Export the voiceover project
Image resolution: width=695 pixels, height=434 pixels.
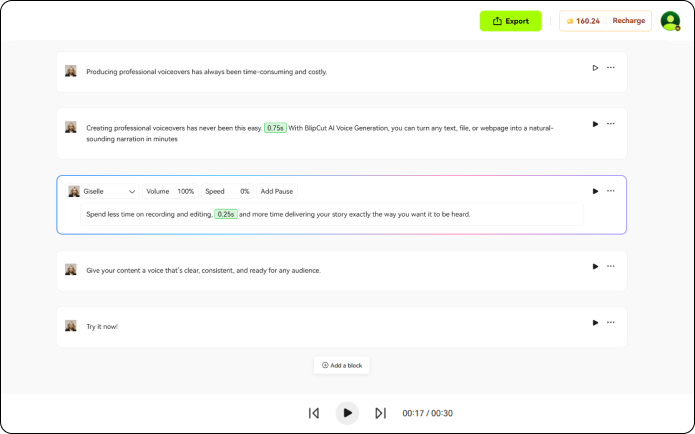(510, 21)
